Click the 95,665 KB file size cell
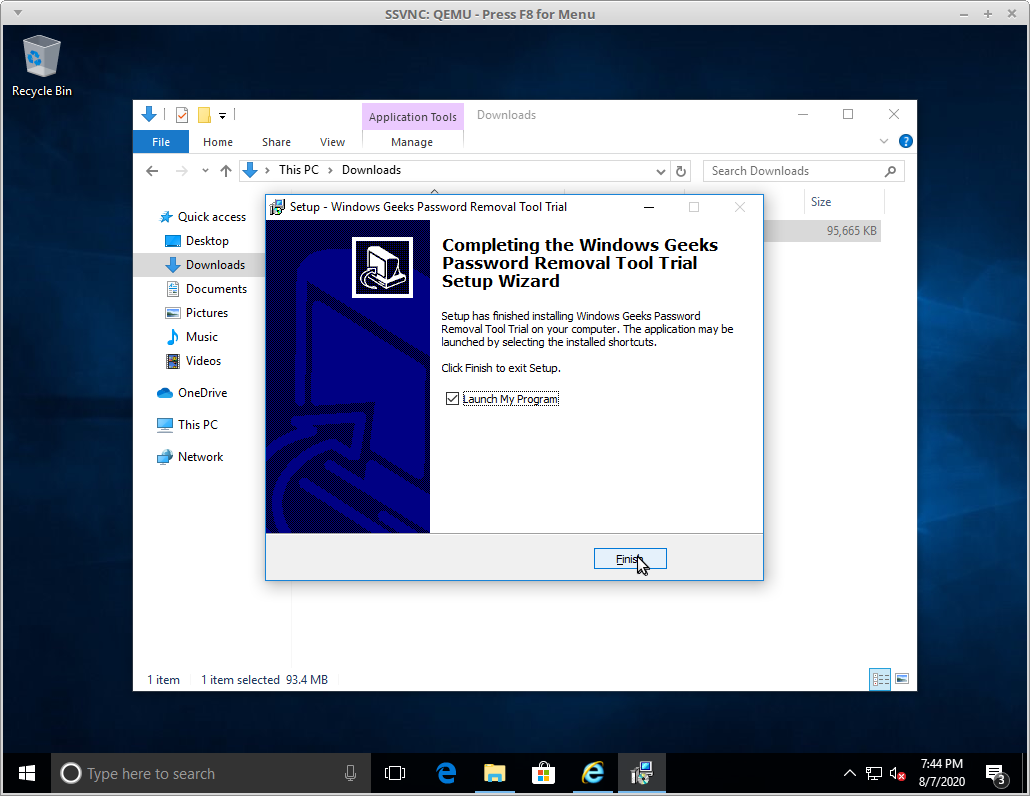The width and height of the screenshot is (1030, 796). coord(851,231)
